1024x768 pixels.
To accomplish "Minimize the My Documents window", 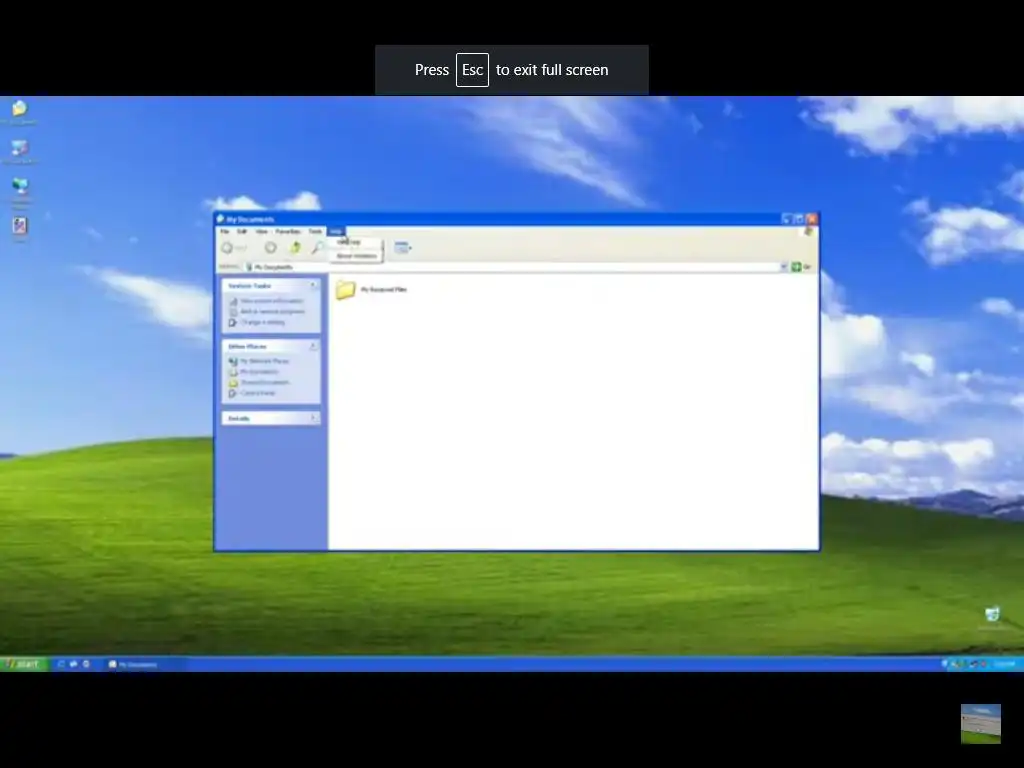I will coord(787,219).
